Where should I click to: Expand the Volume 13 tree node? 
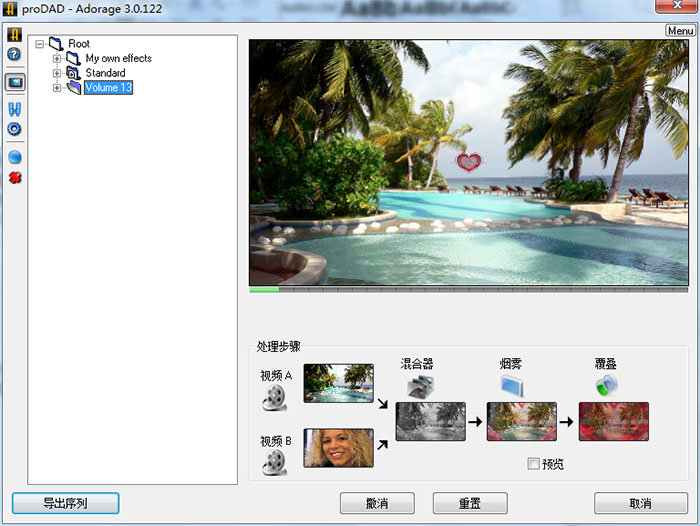[x=57, y=88]
